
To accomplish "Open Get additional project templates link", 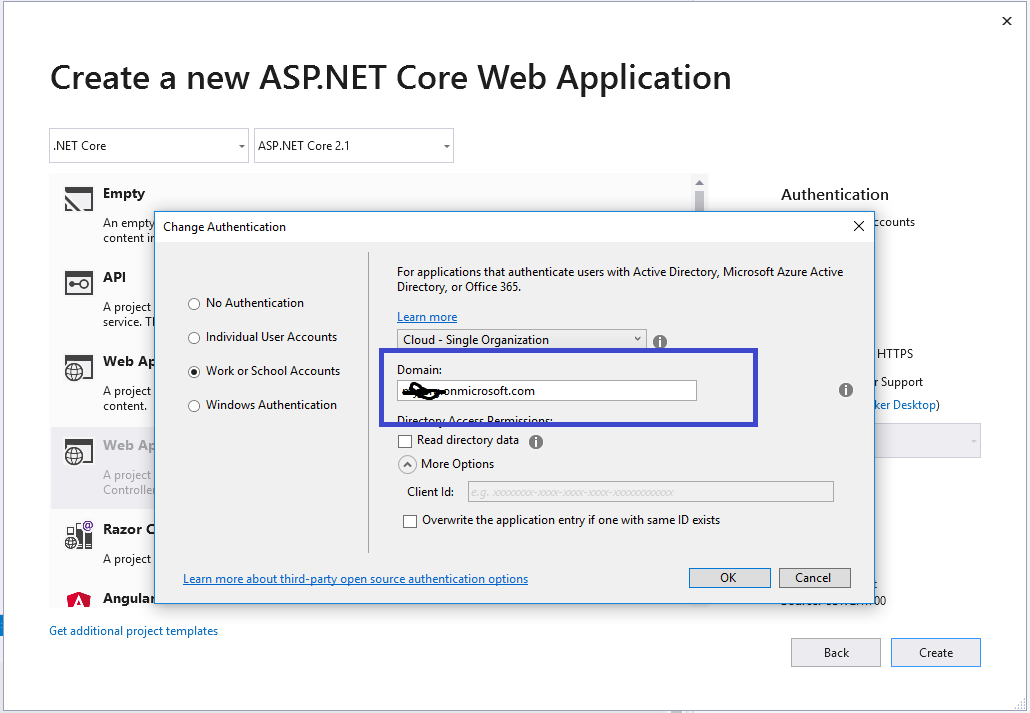I will 133,631.
